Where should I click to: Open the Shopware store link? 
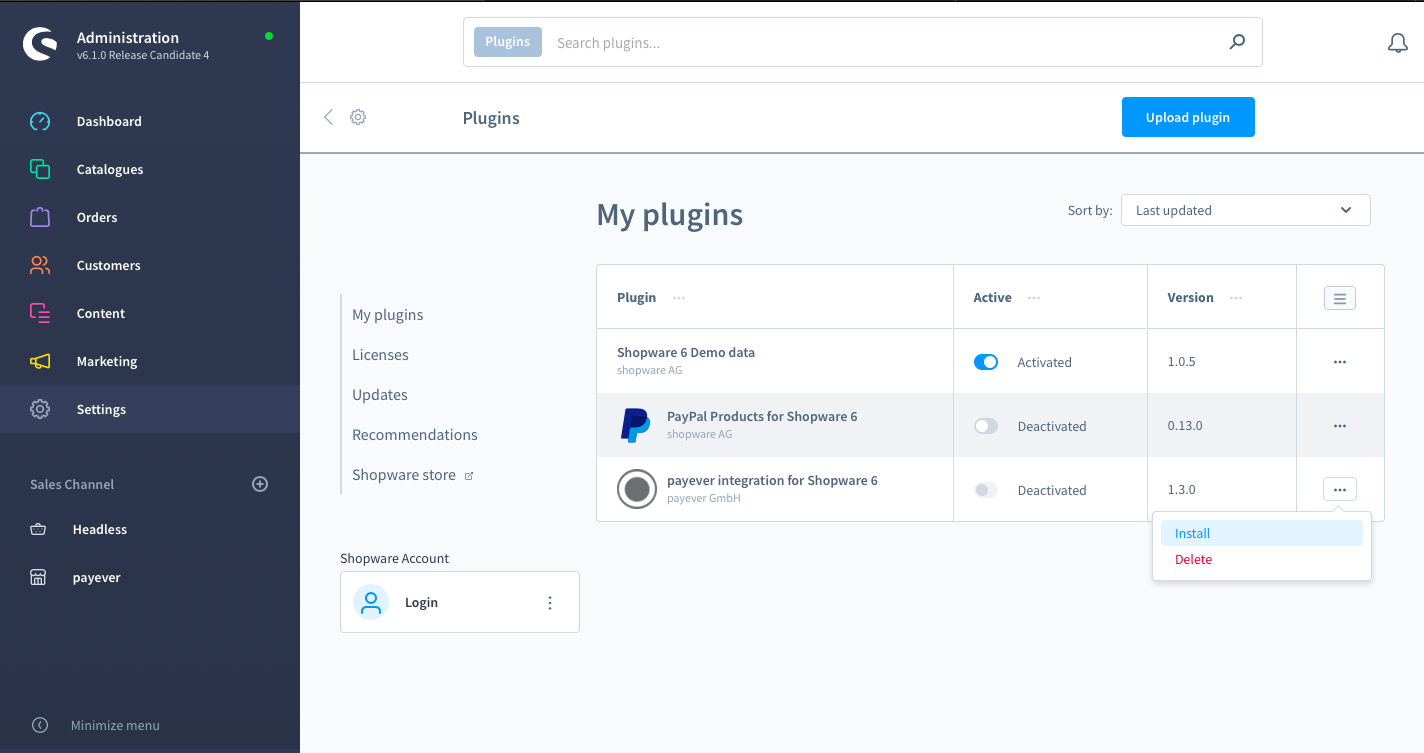(x=404, y=475)
